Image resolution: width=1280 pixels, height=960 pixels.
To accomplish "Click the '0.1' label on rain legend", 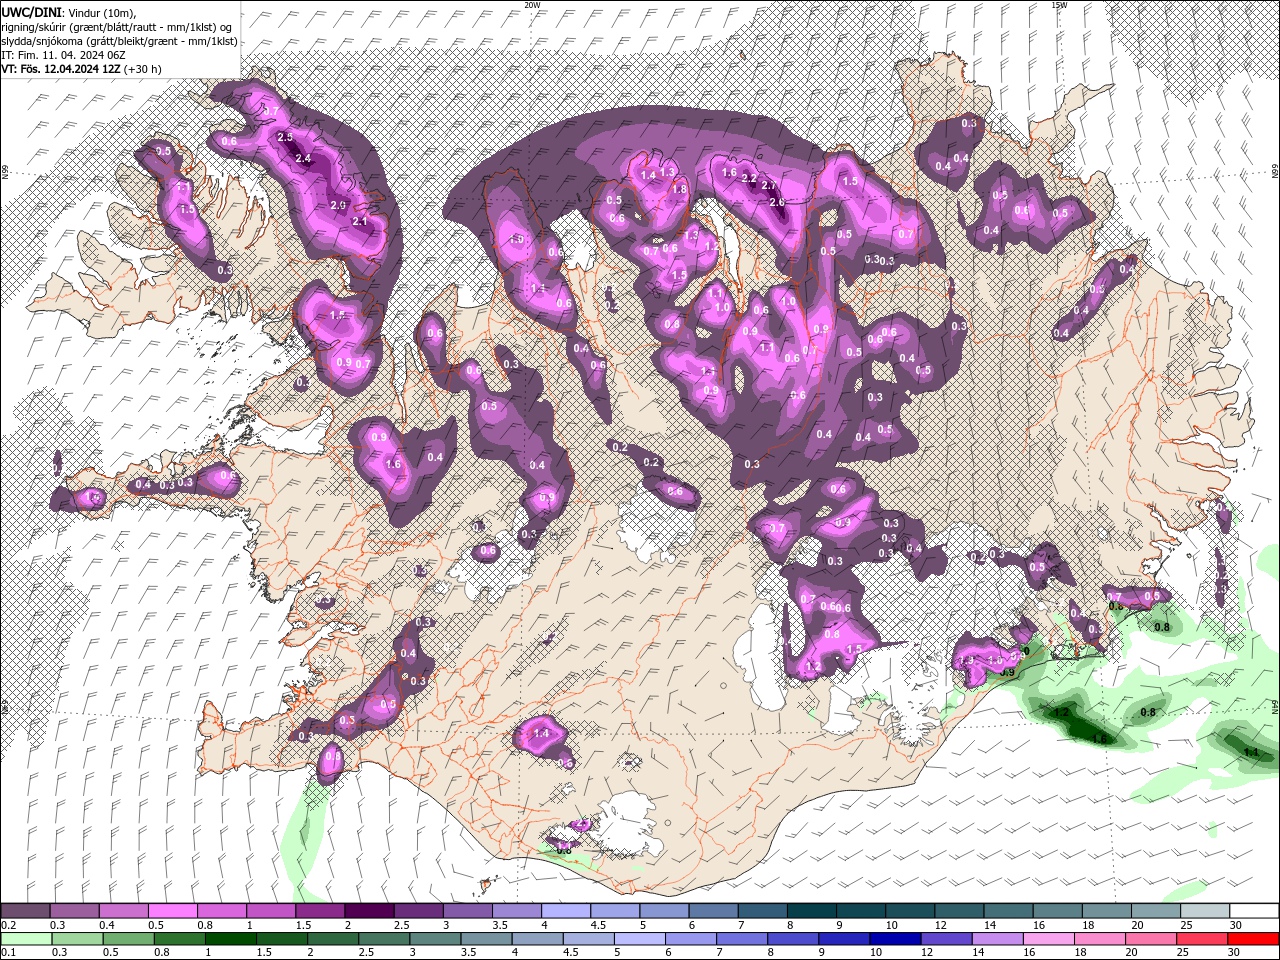I will [x=8, y=953].
